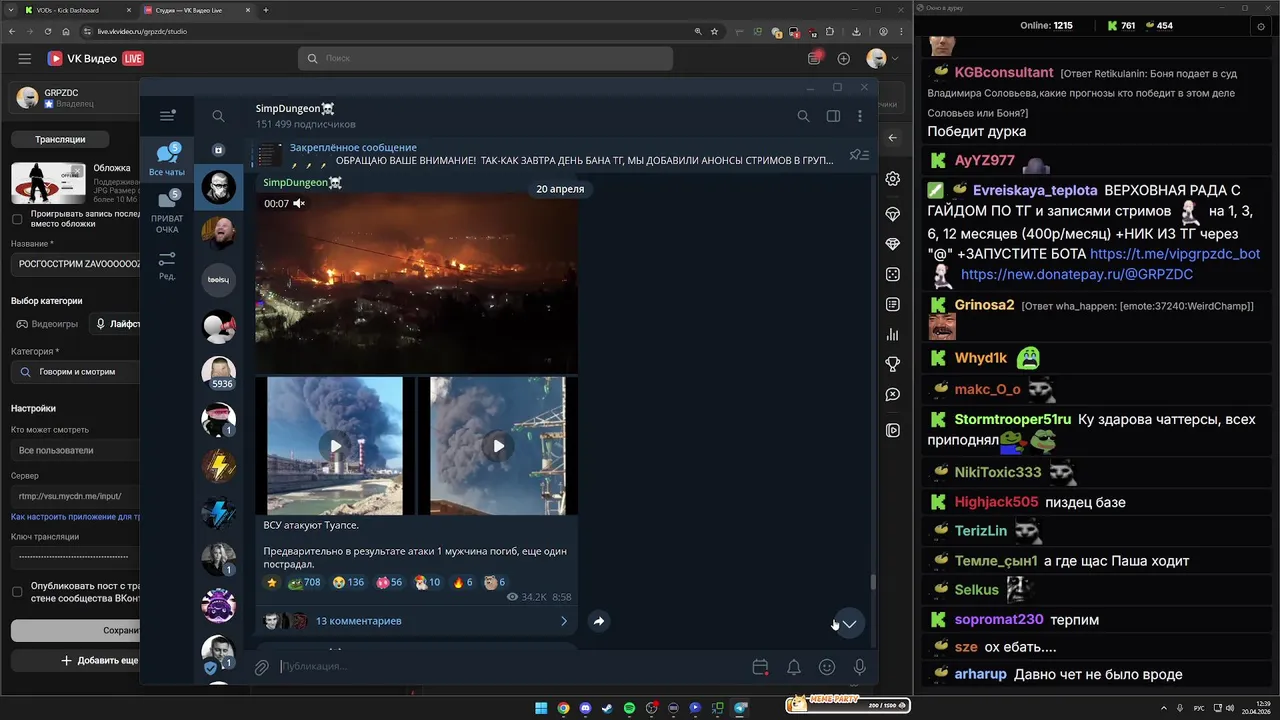Screen dimensions: 1280x720
Task: Choose the Видеоигры category type
Action: coord(46,324)
